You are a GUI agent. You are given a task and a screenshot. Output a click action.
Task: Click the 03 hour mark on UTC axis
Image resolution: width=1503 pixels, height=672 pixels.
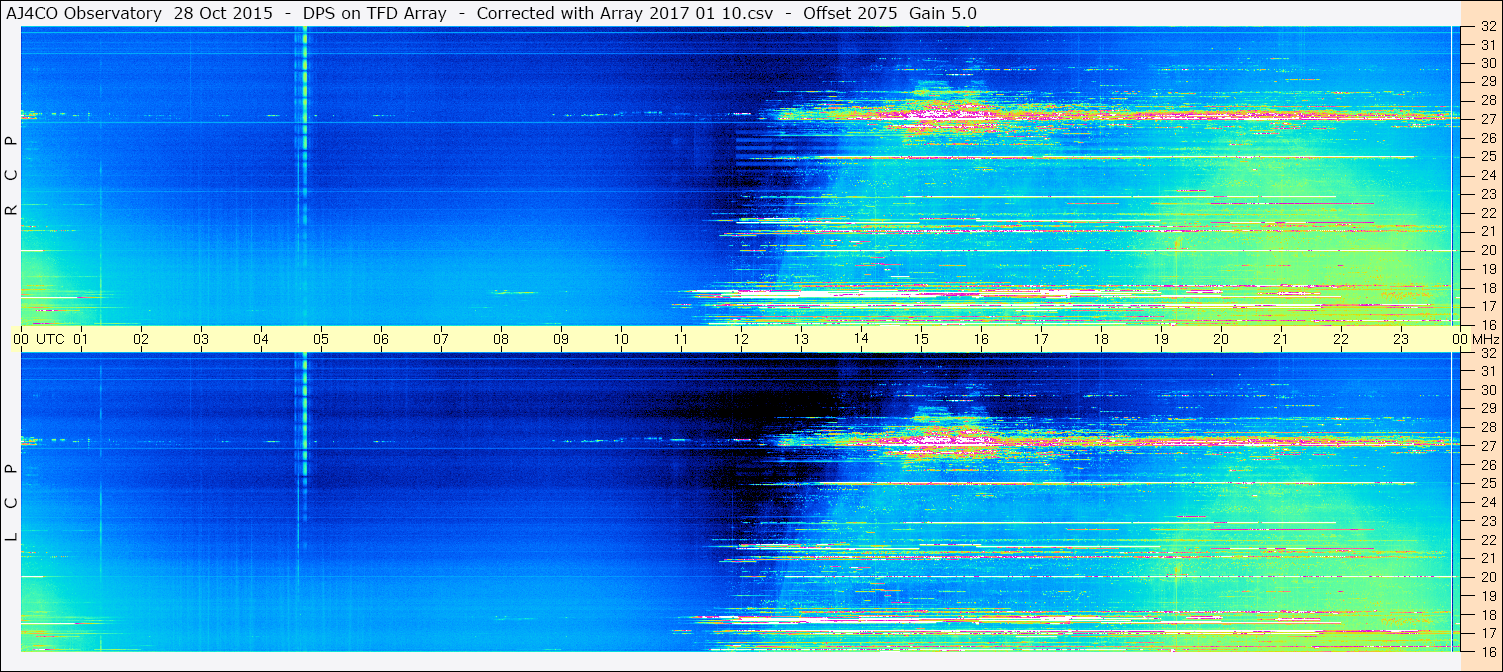pos(201,339)
